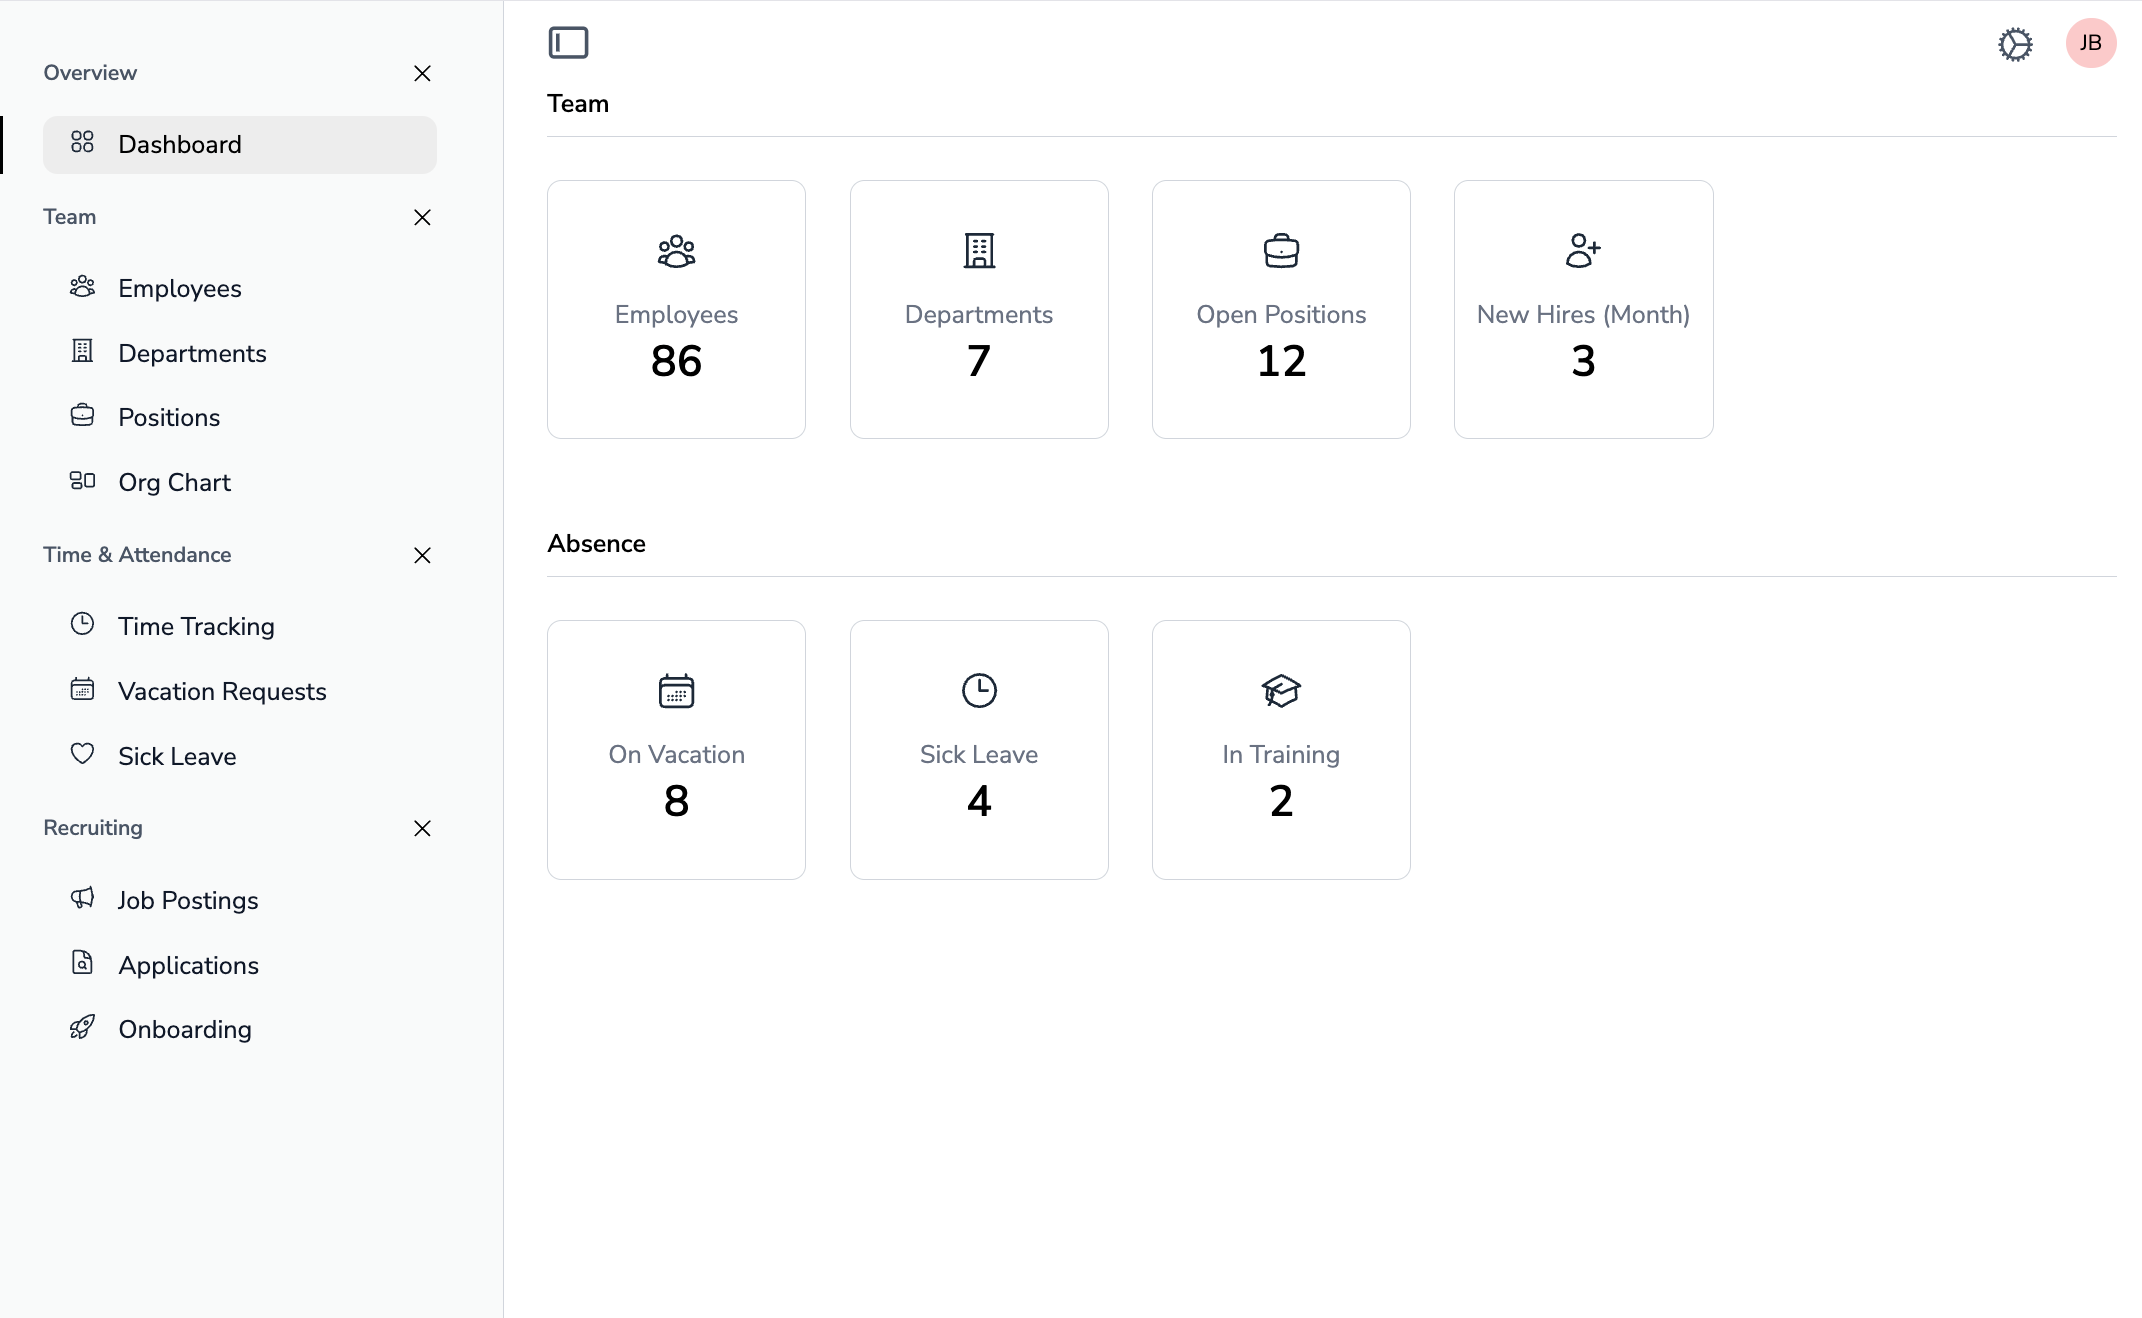This screenshot has height=1318, width=2142.
Task: Click the Onboarding rocket icon
Action: pos(82,1028)
